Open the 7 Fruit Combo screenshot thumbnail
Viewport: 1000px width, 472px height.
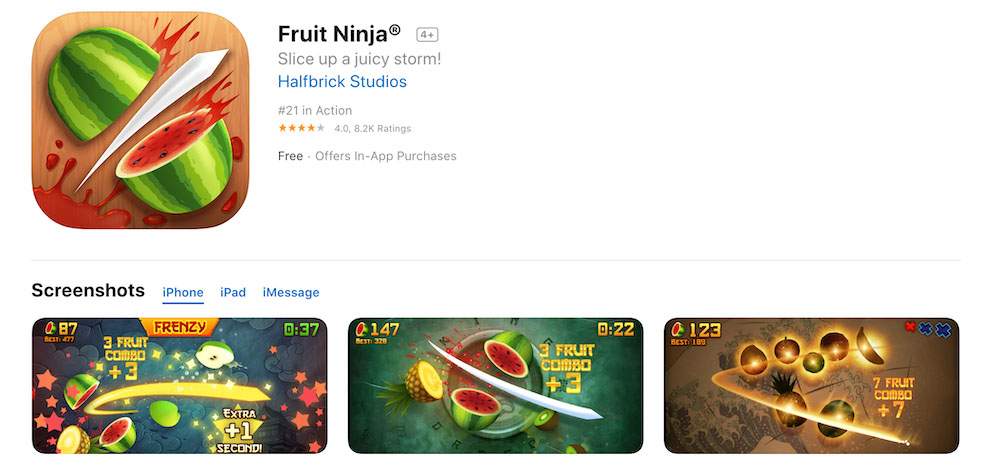(x=811, y=386)
